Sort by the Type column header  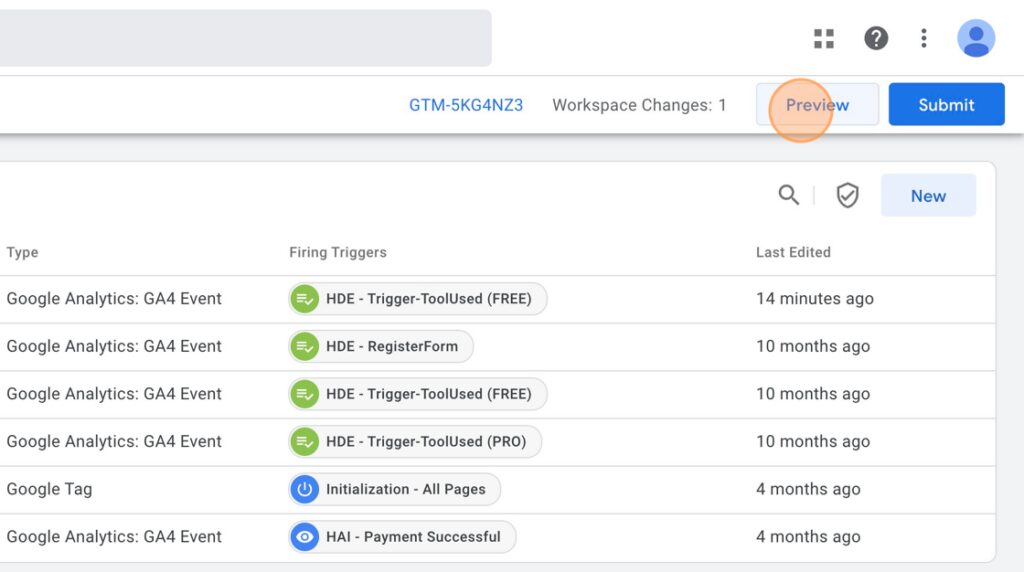[22, 252]
